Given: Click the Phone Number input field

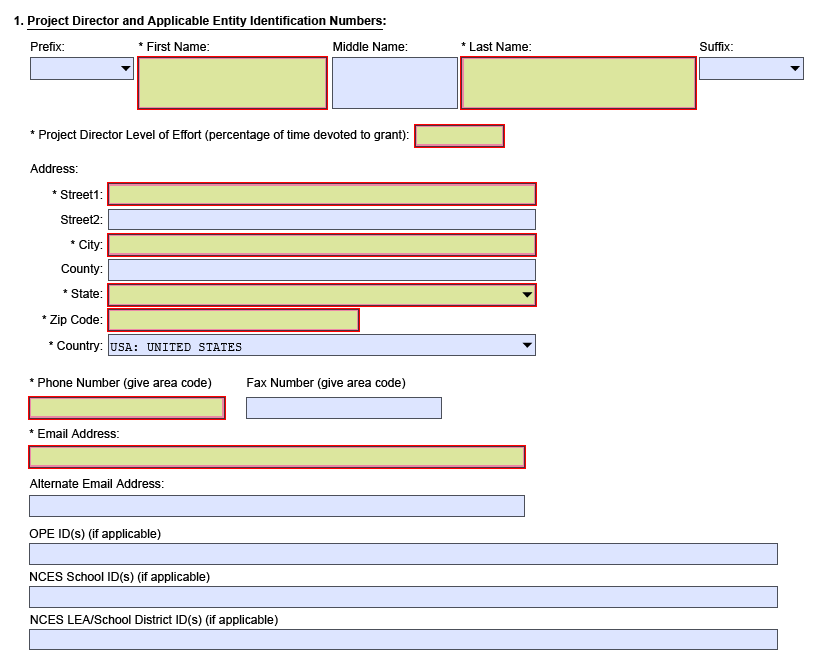Looking at the screenshot, I should pos(127,407).
